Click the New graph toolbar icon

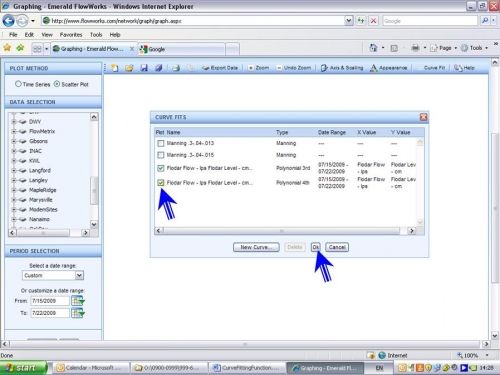tap(115, 68)
